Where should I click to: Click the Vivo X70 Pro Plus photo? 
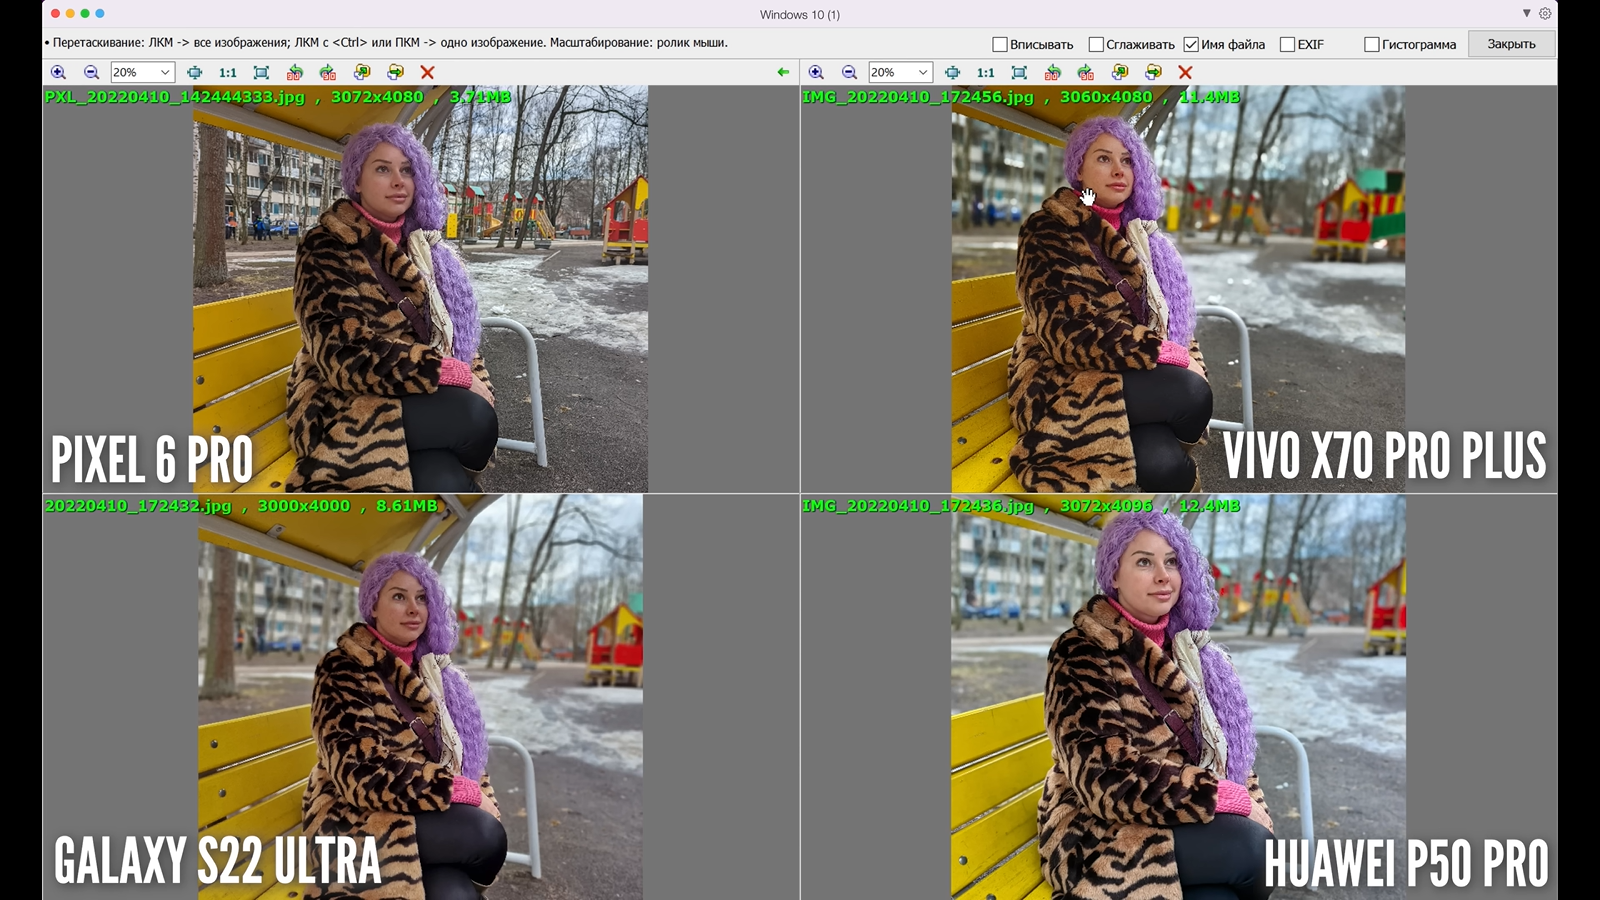click(1178, 289)
